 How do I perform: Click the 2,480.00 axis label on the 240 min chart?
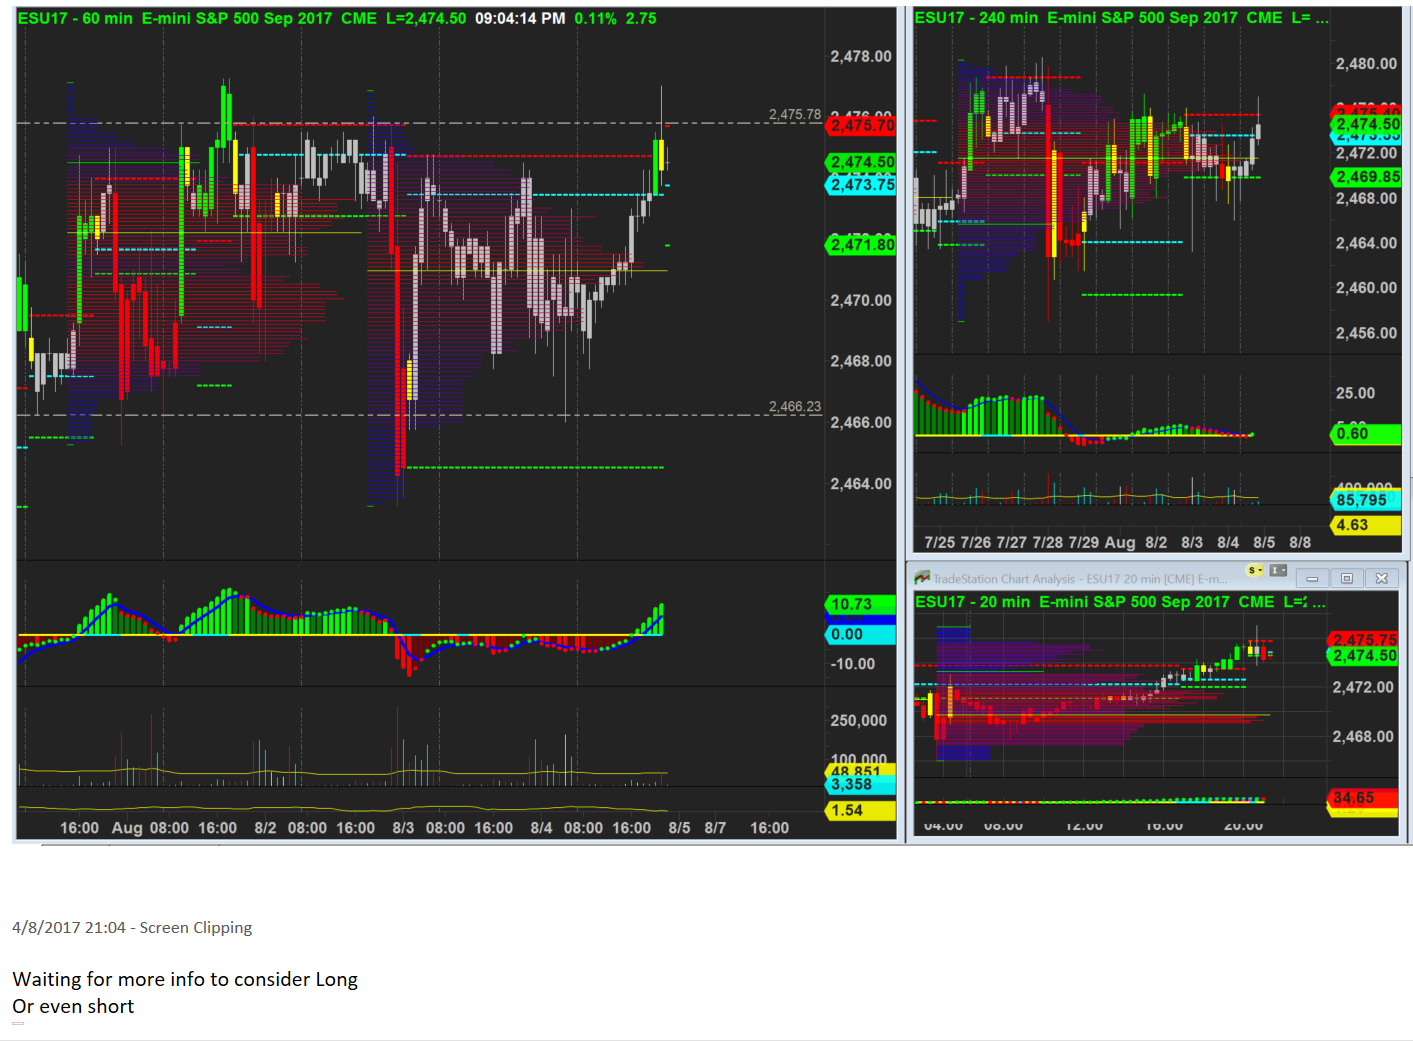(x=1367, y=64)
